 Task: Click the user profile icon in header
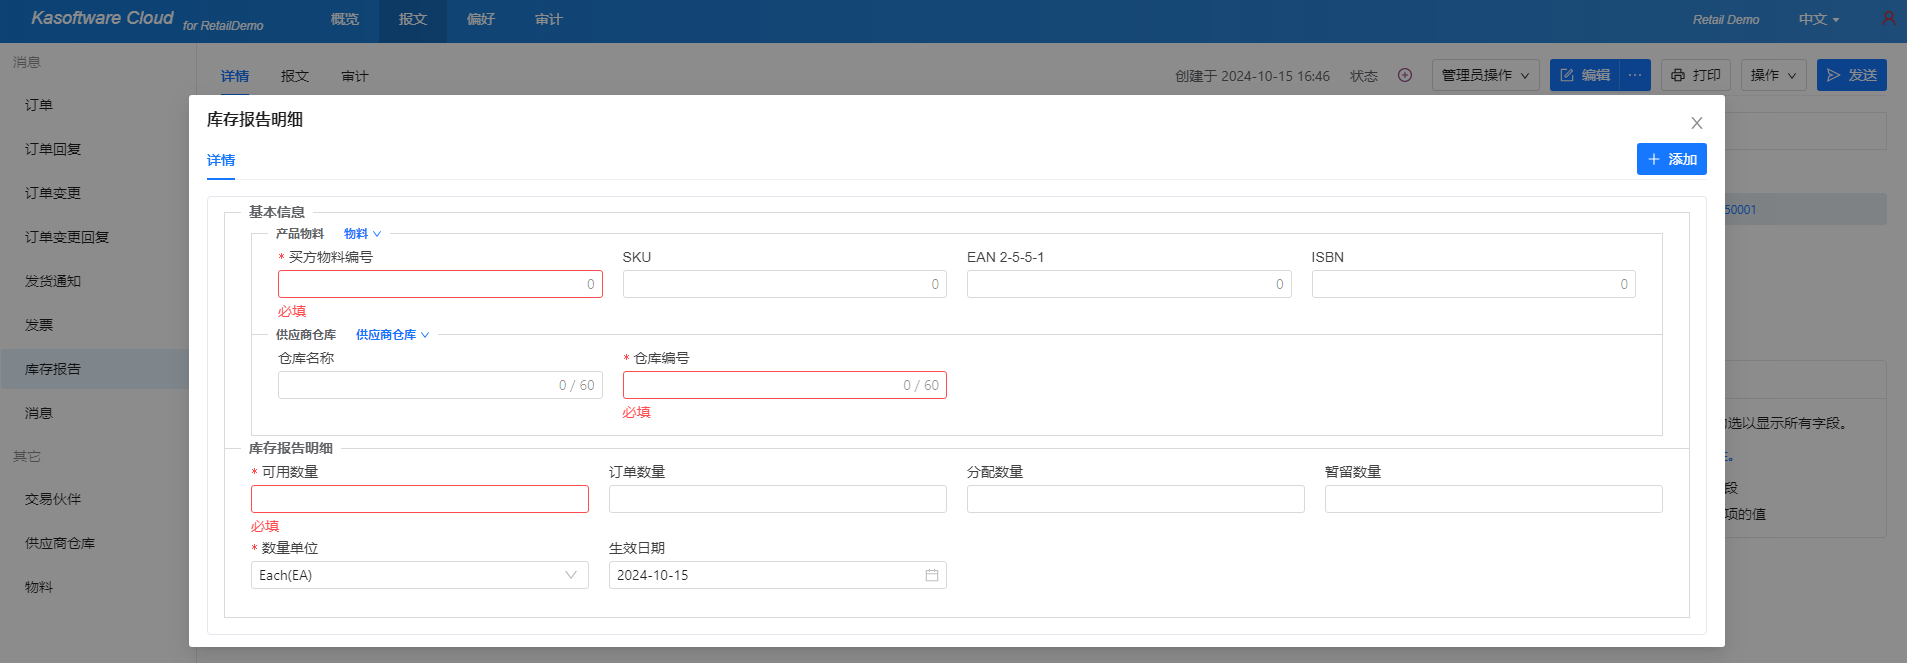pos(1888,19)
